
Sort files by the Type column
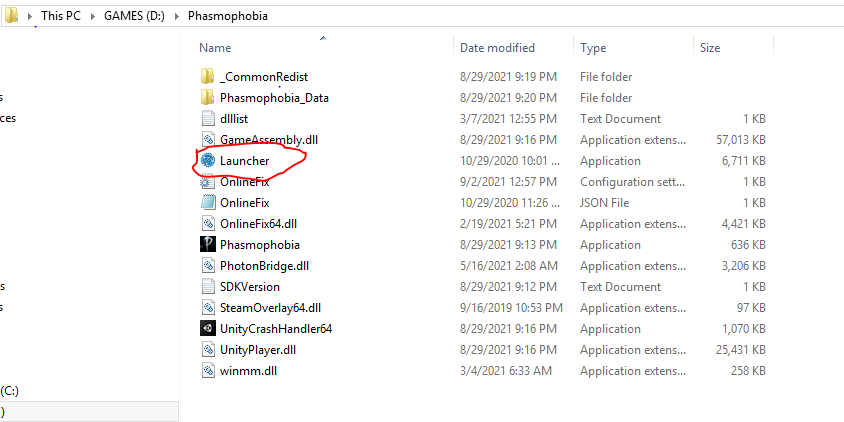coord(593,48)
